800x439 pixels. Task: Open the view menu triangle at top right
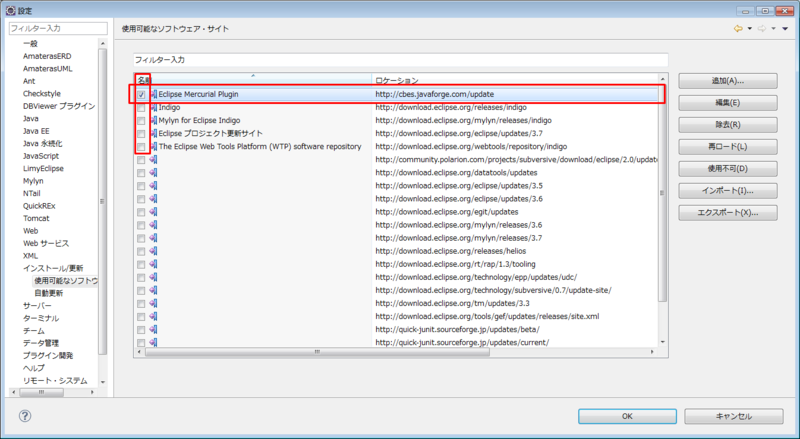coord(785,29)
